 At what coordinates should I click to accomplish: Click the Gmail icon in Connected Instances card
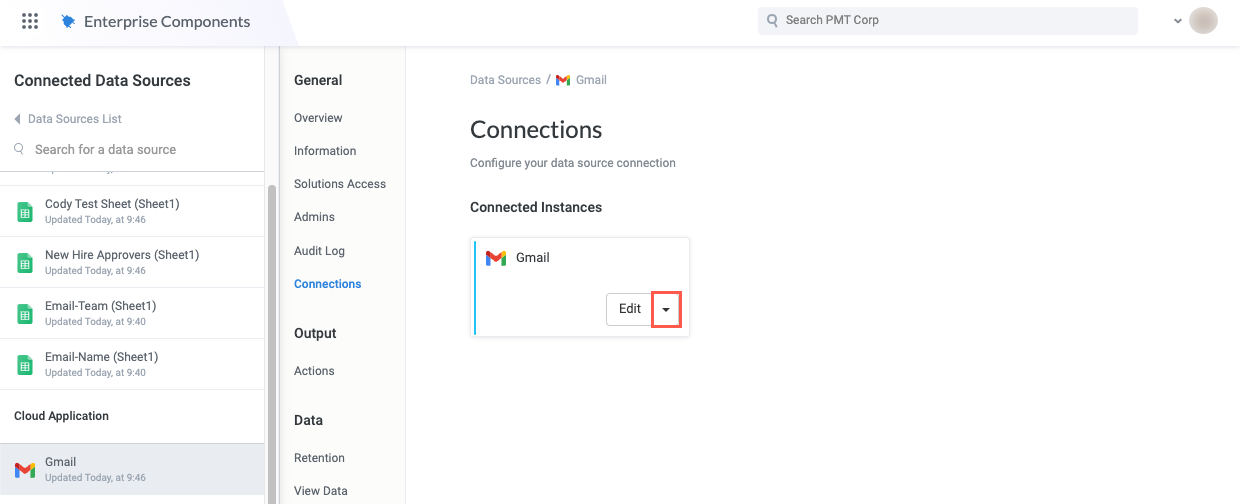[x=496, y=258]
